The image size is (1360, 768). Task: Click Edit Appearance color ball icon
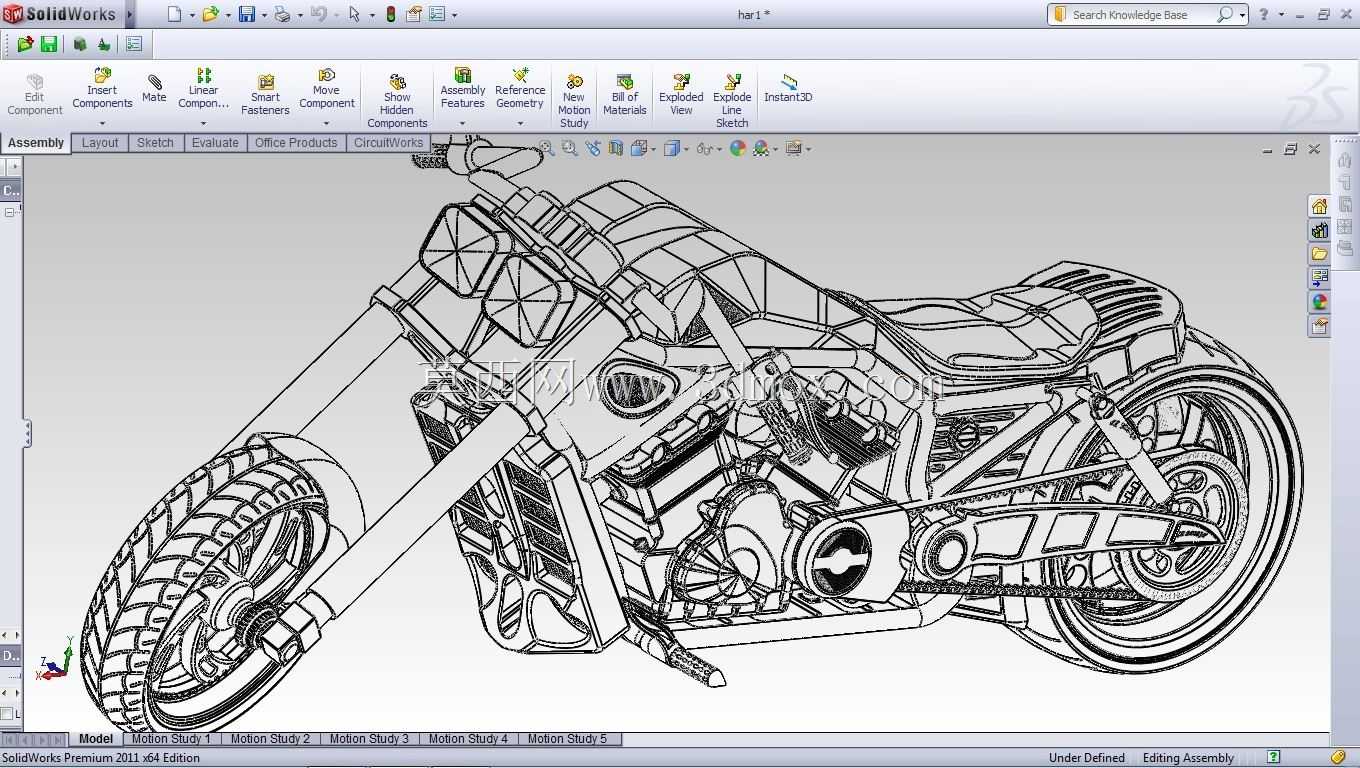(738, 148)
